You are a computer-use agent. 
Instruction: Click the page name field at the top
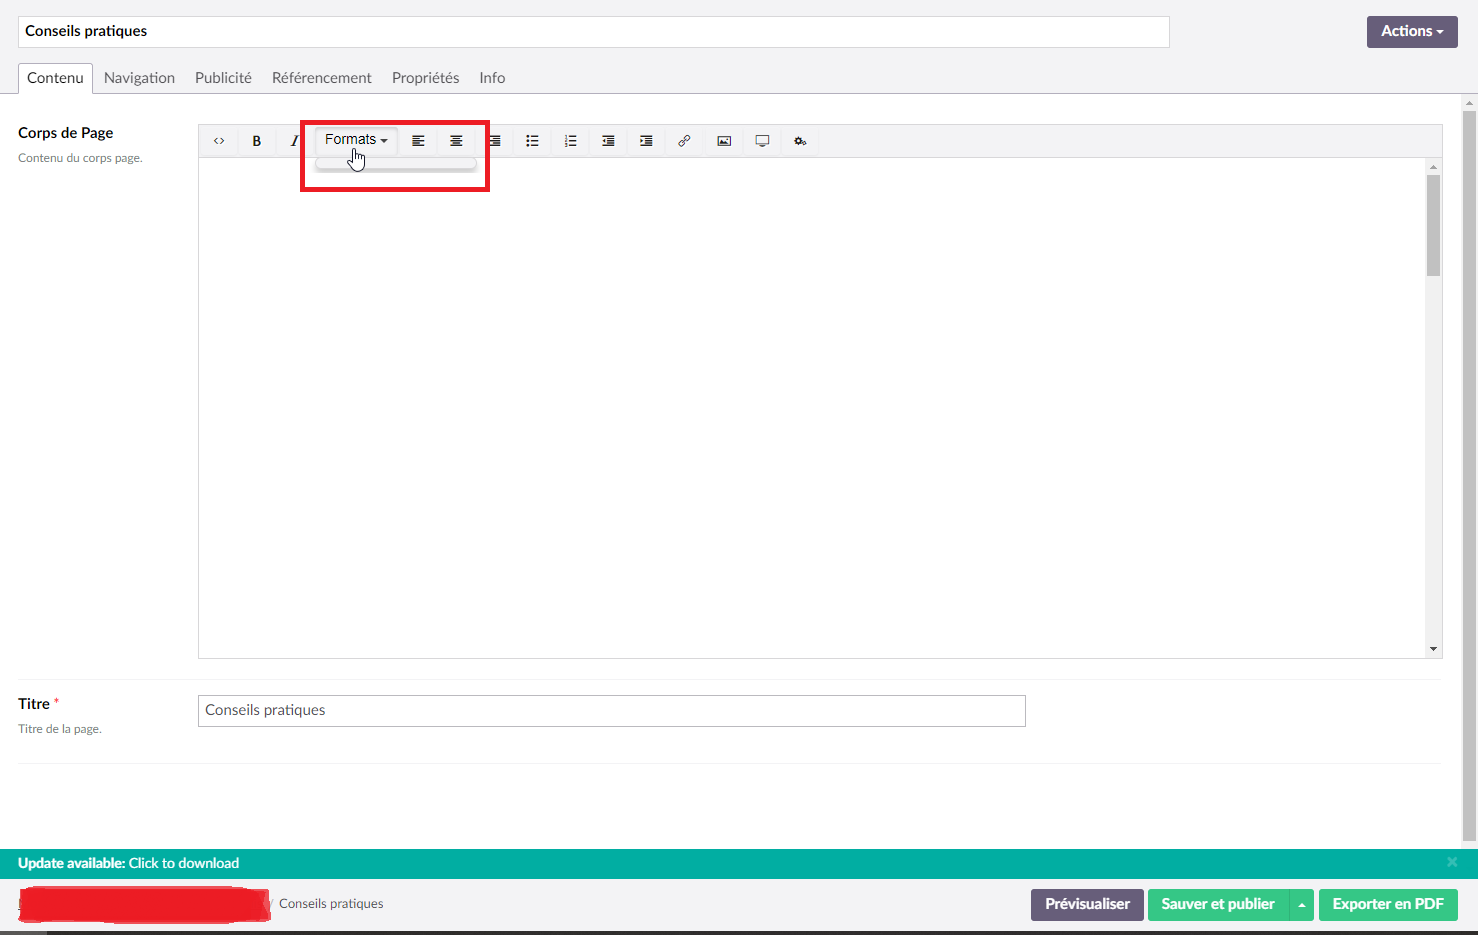(593, 31)
